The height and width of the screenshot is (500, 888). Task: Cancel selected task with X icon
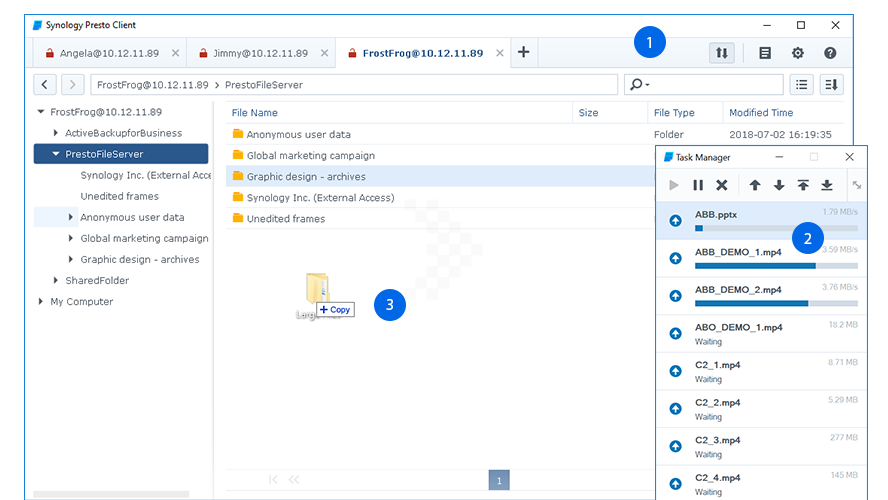pyautogui.click(x=722, y=185)
